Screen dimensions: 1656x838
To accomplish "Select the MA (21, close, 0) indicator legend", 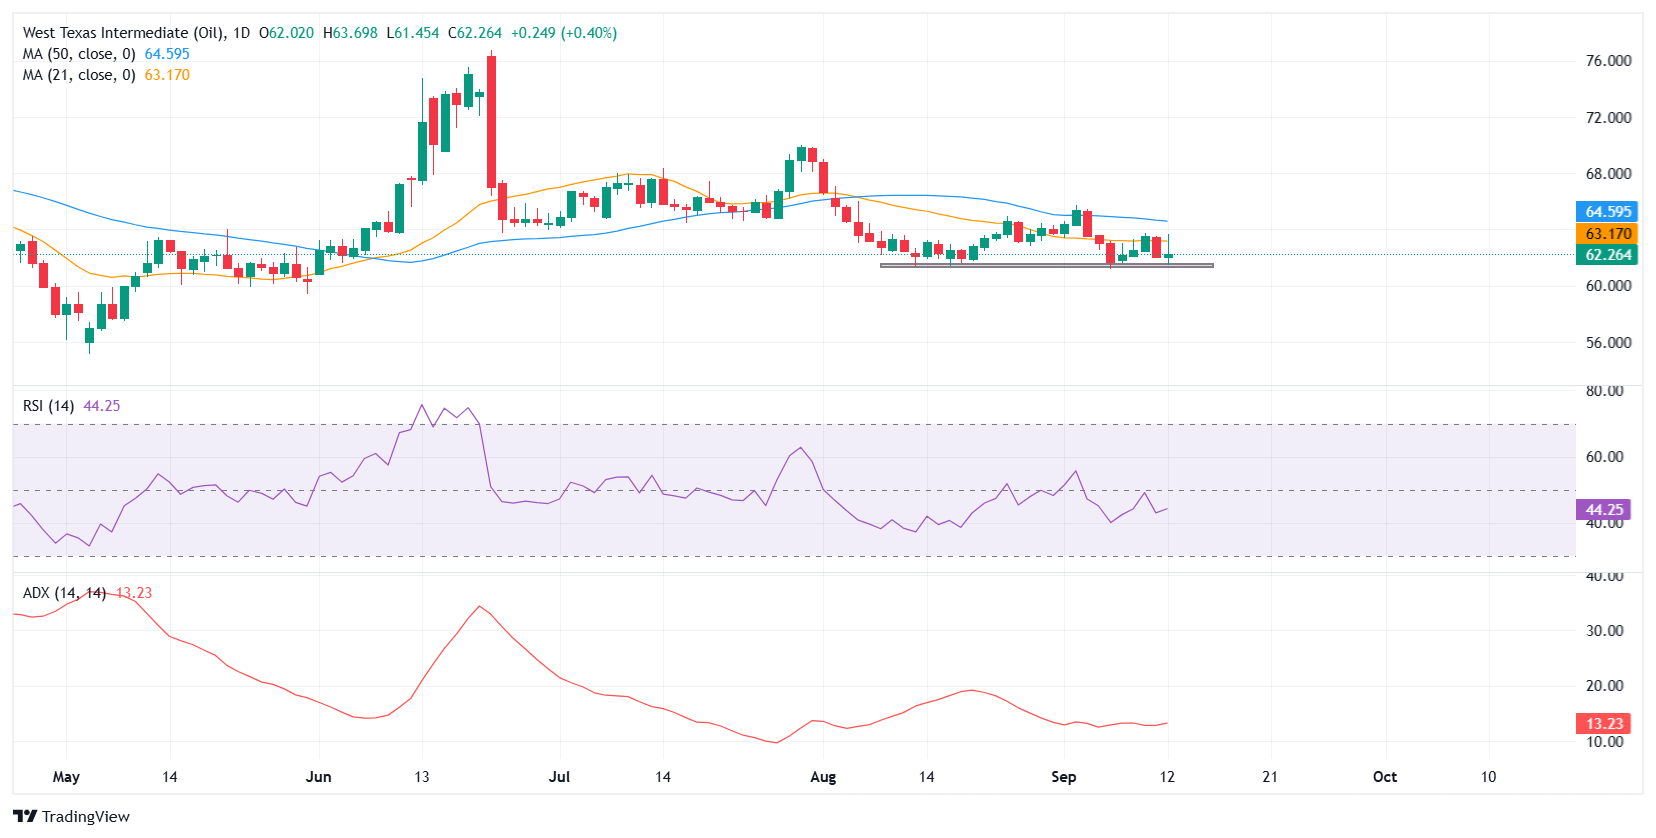I will (x=79, y=75).
